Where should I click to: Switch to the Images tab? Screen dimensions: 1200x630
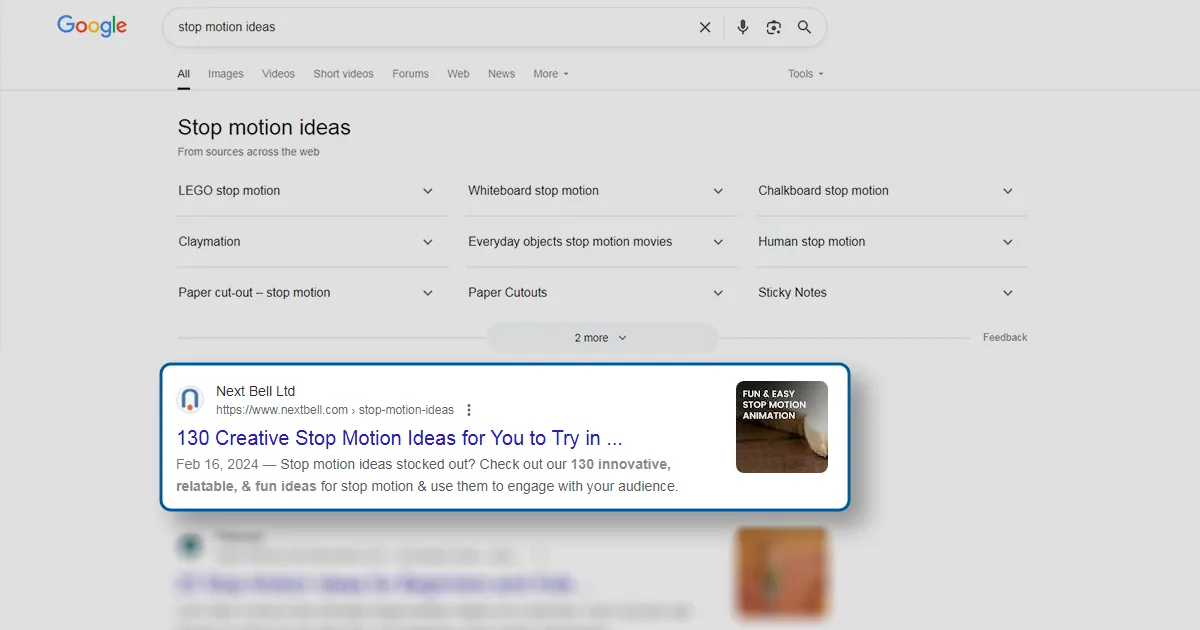point(226,74)
